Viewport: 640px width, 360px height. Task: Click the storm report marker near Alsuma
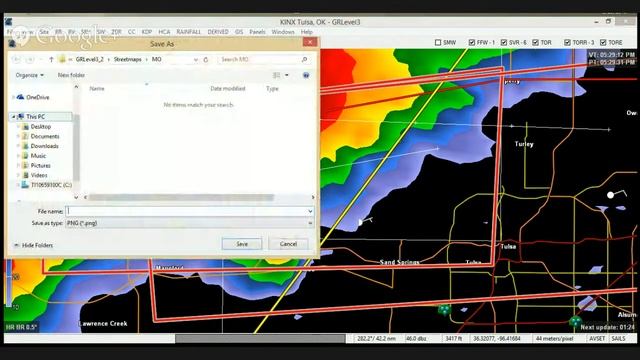pos(576,321)
